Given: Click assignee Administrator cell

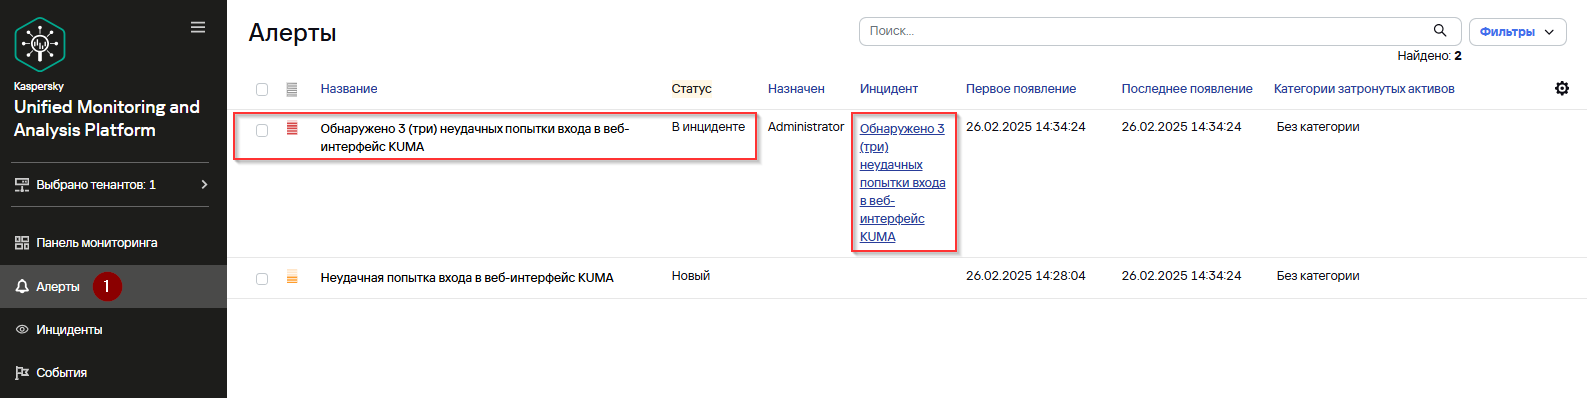Looking at the screenshot, I should [x=806, y=127].
